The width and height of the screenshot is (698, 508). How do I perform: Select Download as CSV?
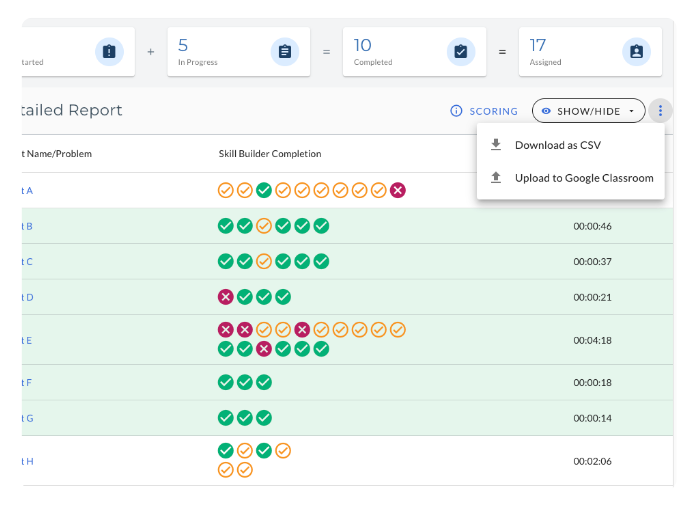tap(571, 145)
